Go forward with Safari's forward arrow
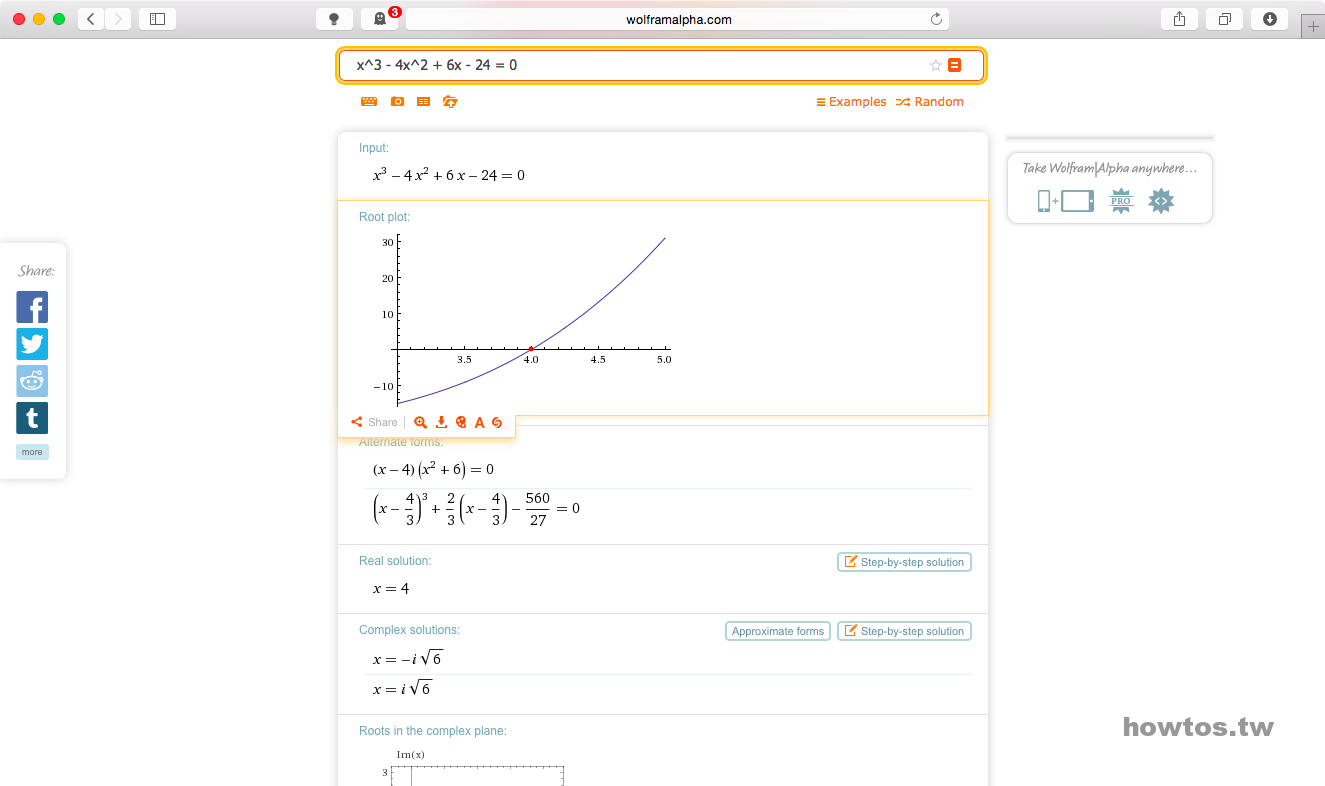Screen dimensions: 1325x786 [x=118, y=19]
